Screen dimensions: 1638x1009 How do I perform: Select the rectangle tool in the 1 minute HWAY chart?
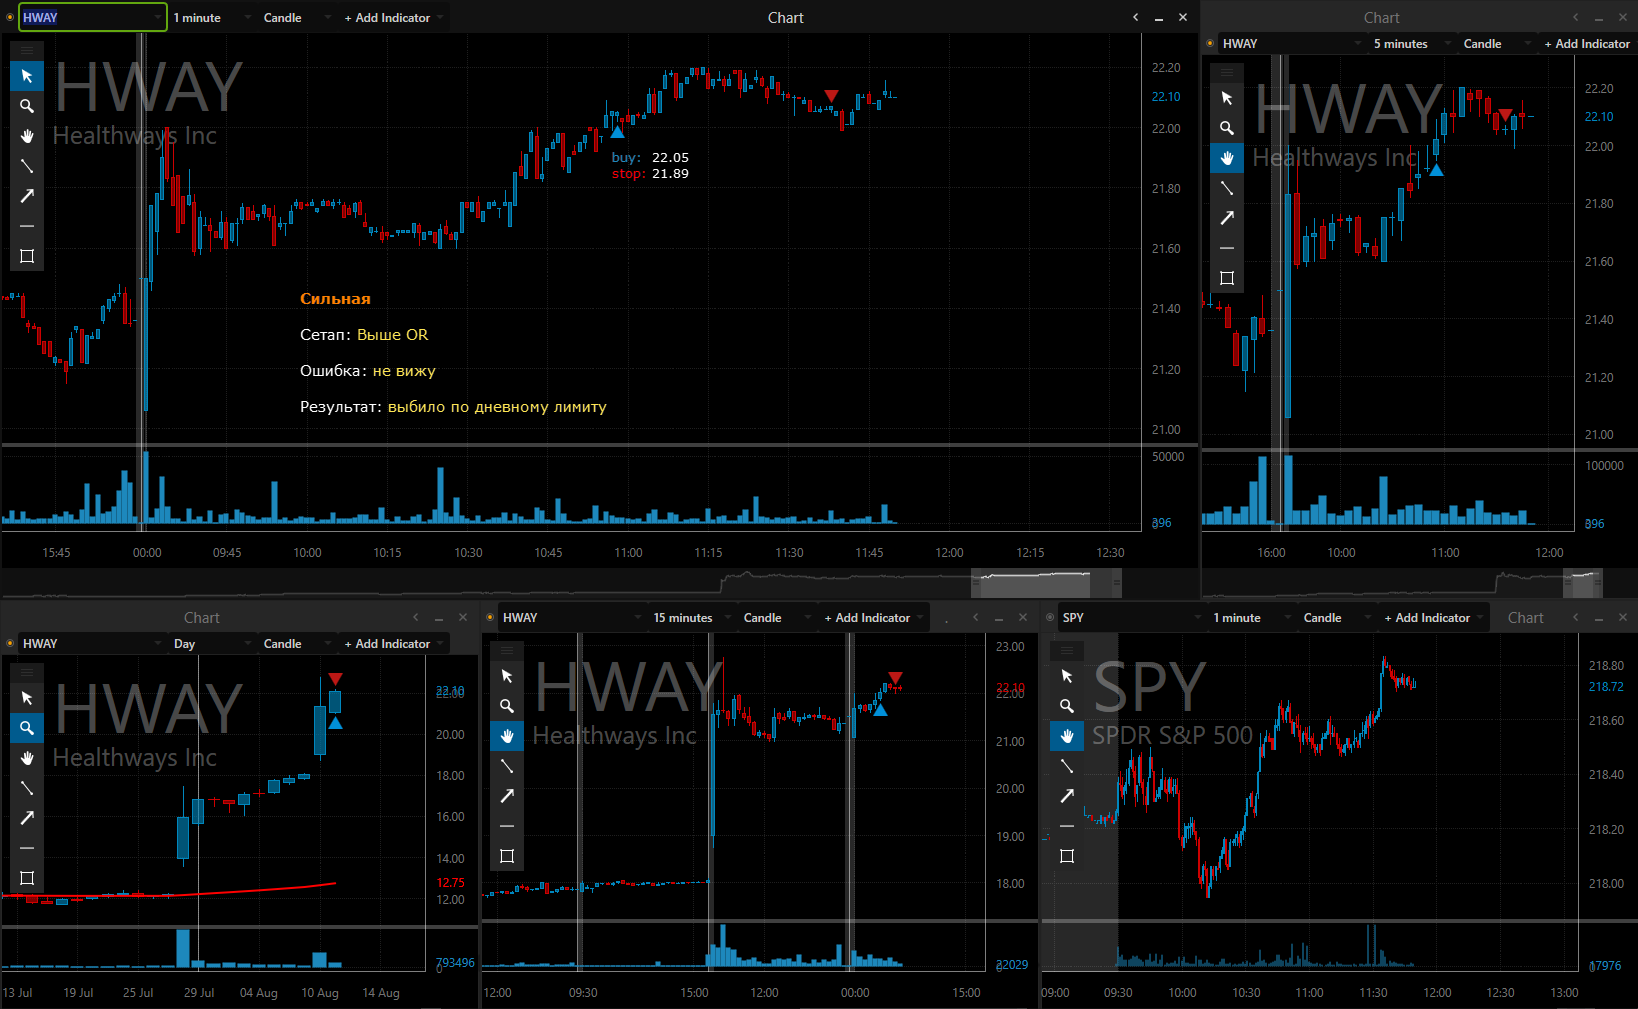coord(27,256)
